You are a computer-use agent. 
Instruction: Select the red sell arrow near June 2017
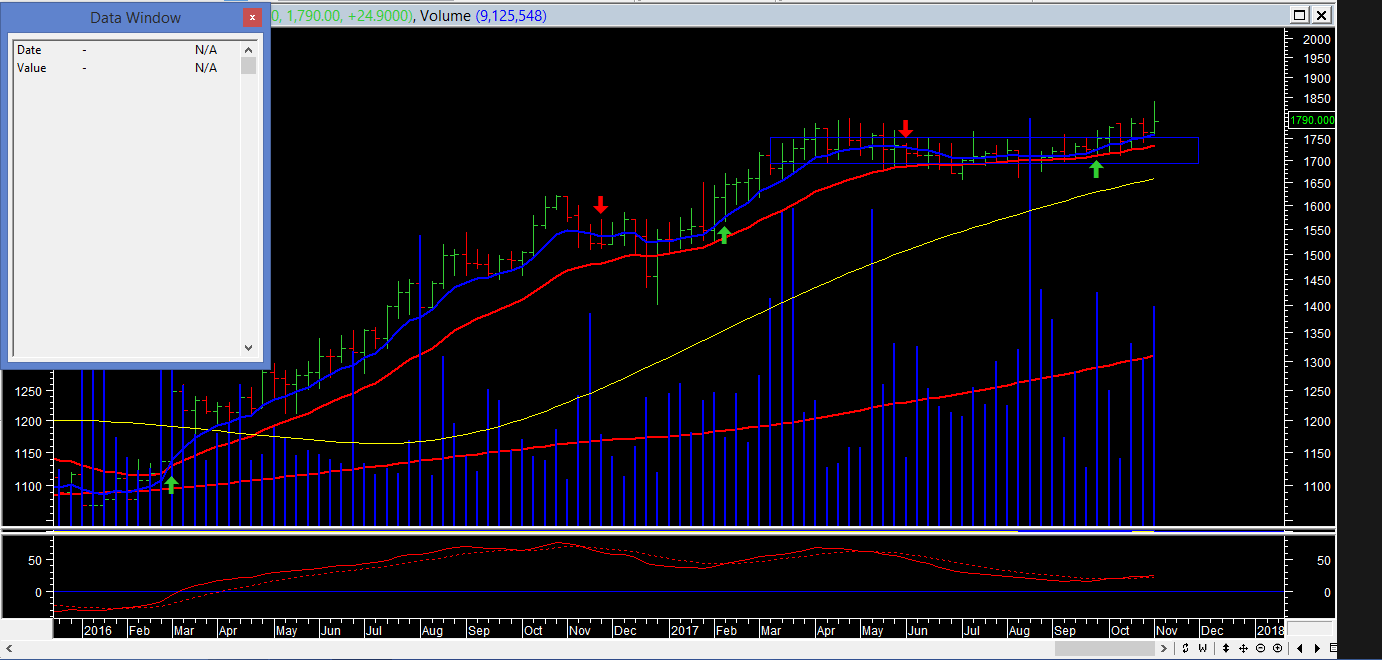905,128
